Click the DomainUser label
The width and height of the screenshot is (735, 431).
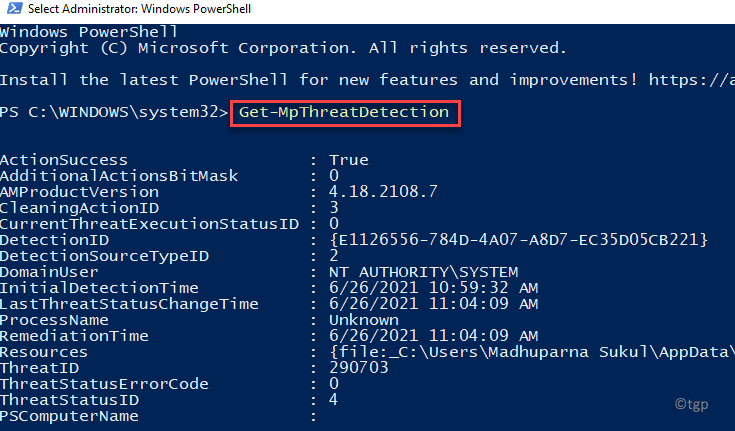49,272
